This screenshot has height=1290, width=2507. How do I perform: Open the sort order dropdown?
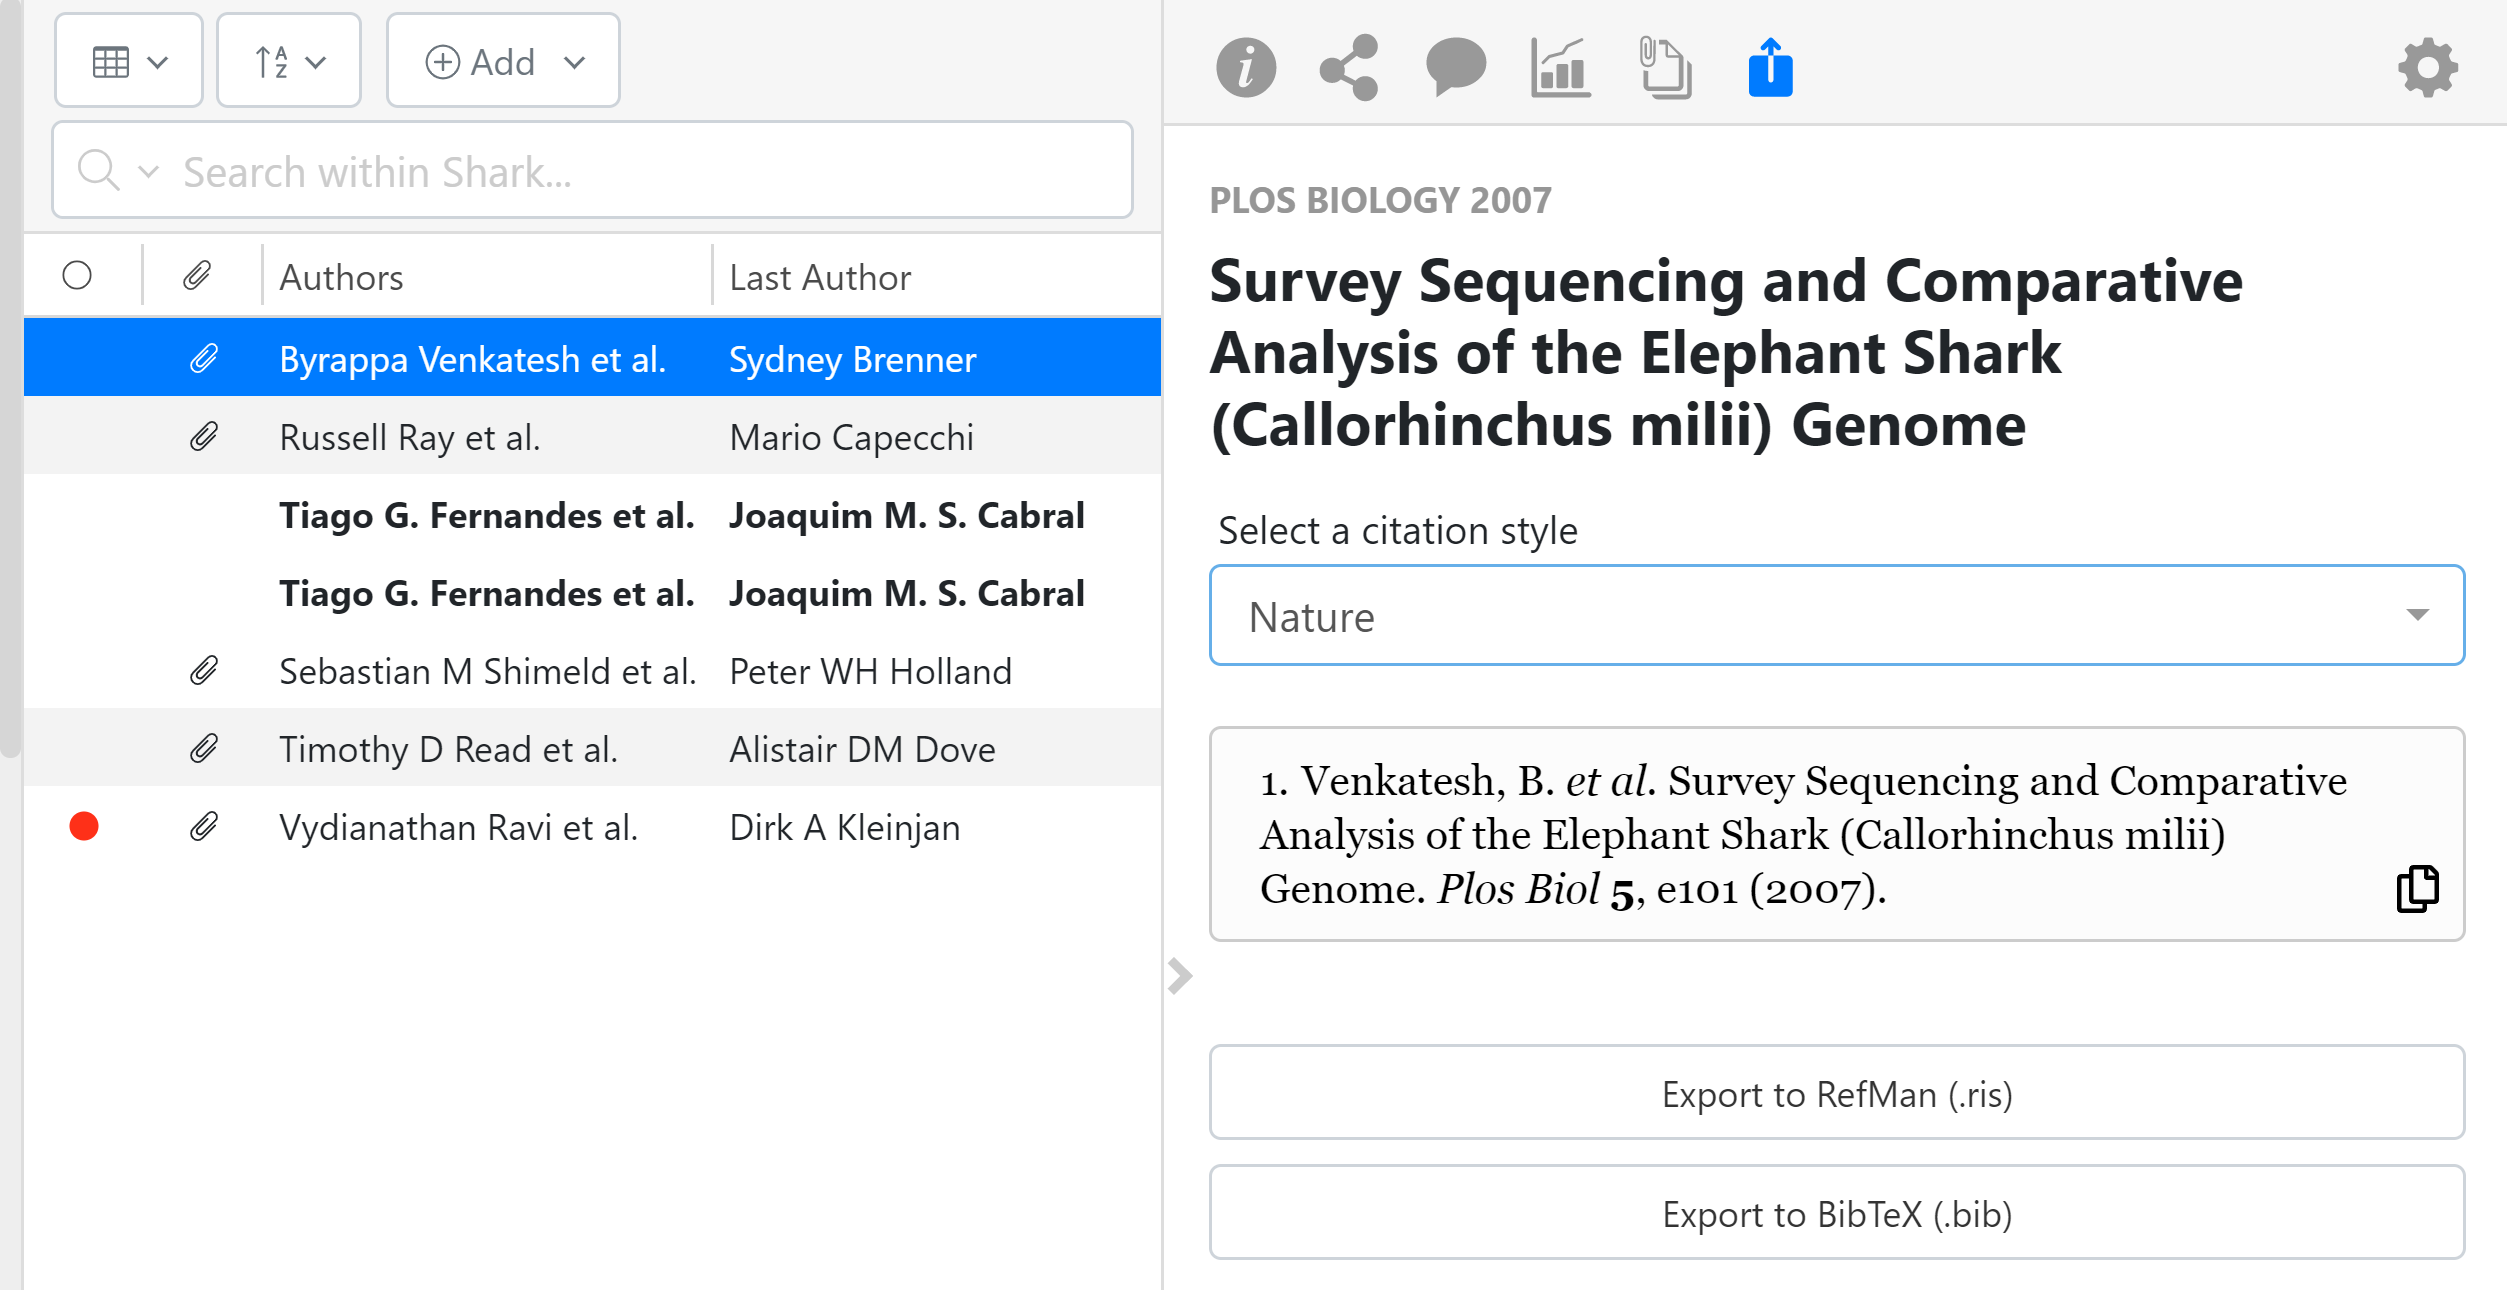(x=289, y=62)
